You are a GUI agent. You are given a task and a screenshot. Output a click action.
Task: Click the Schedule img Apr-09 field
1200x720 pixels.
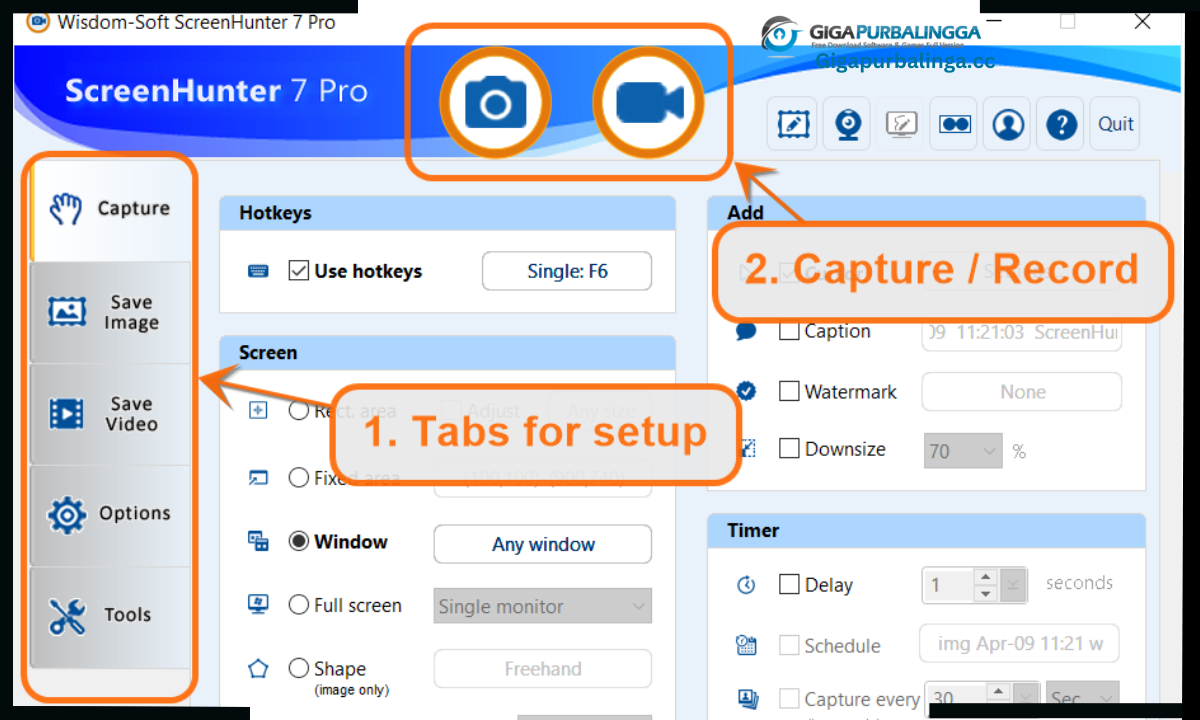[1019, 645]
